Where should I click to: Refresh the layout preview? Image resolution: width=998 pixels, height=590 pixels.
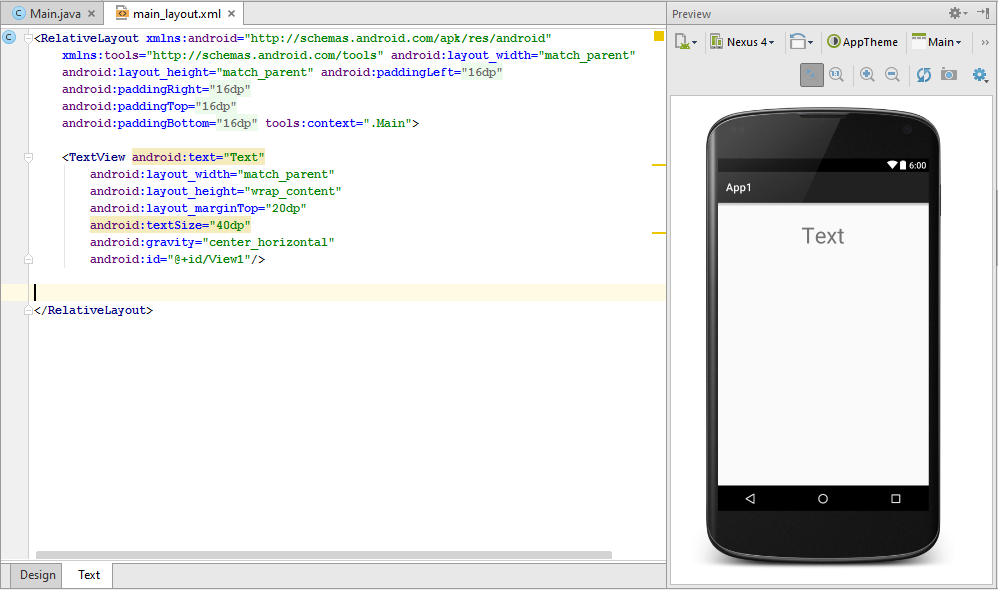coord(923,74)
